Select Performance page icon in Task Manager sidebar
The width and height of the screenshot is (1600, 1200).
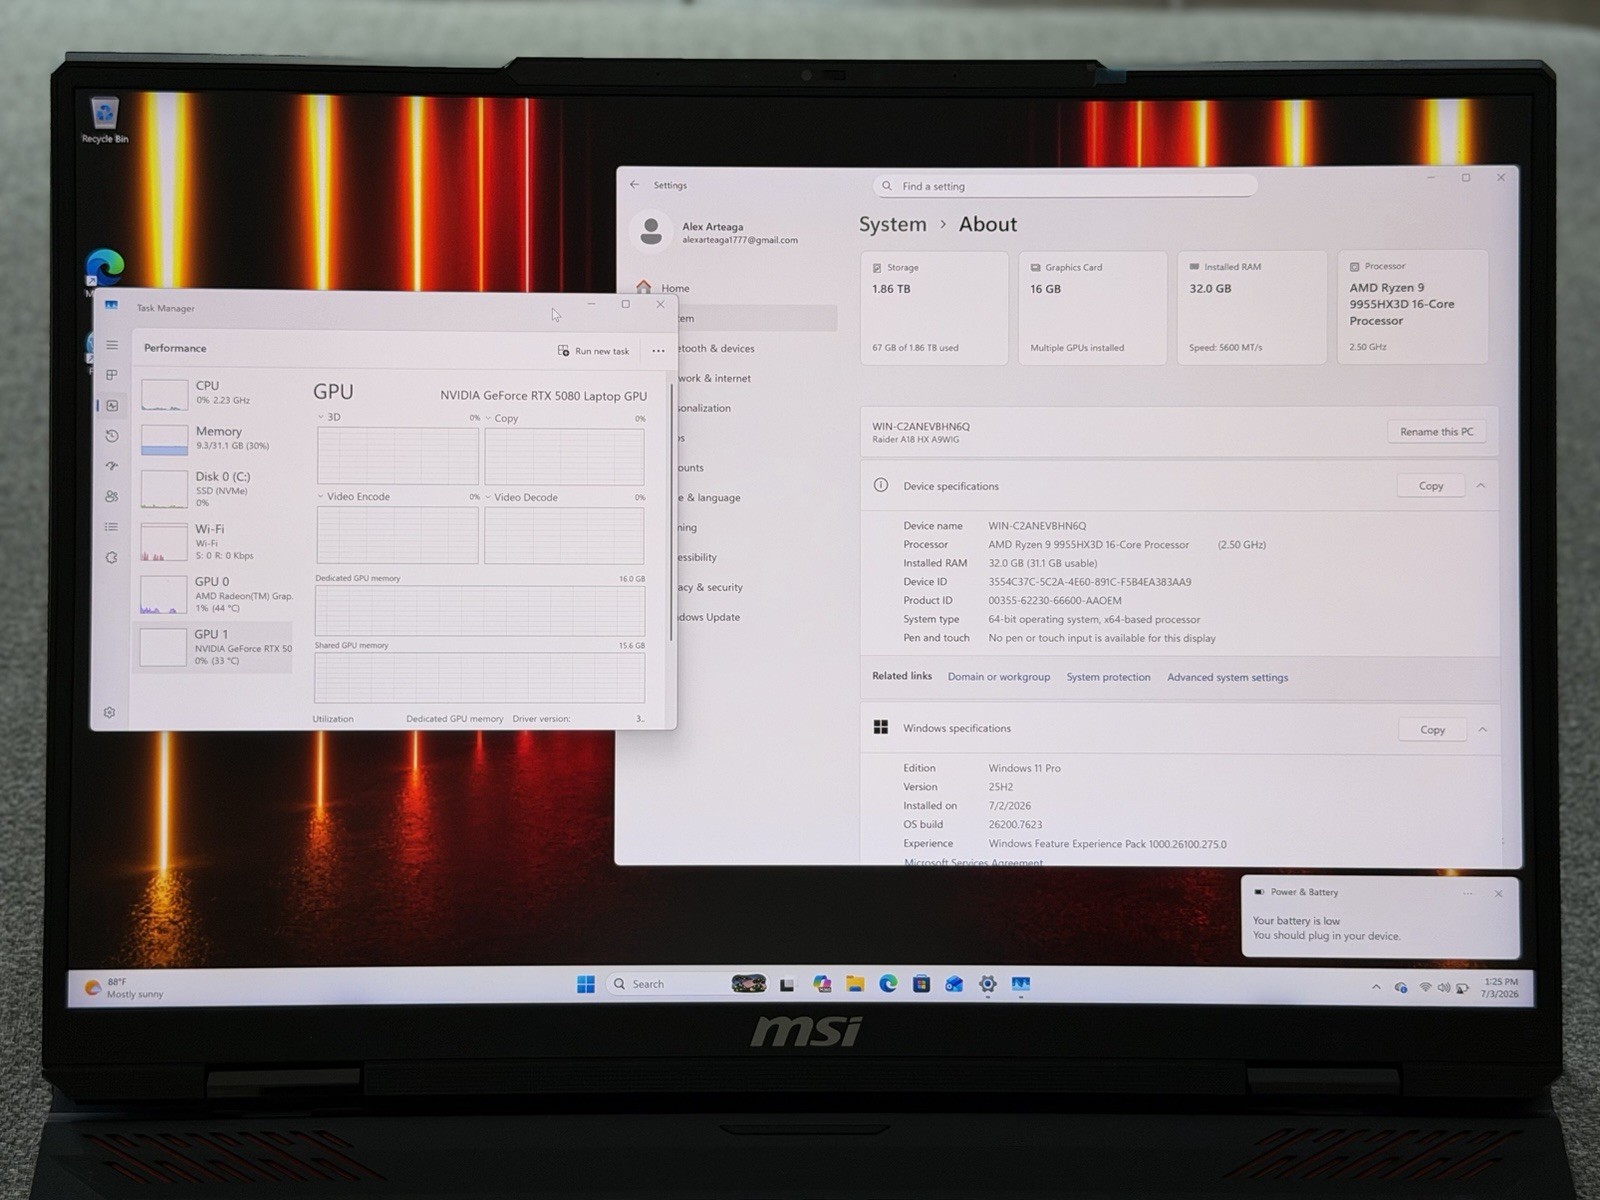[112, 405]
